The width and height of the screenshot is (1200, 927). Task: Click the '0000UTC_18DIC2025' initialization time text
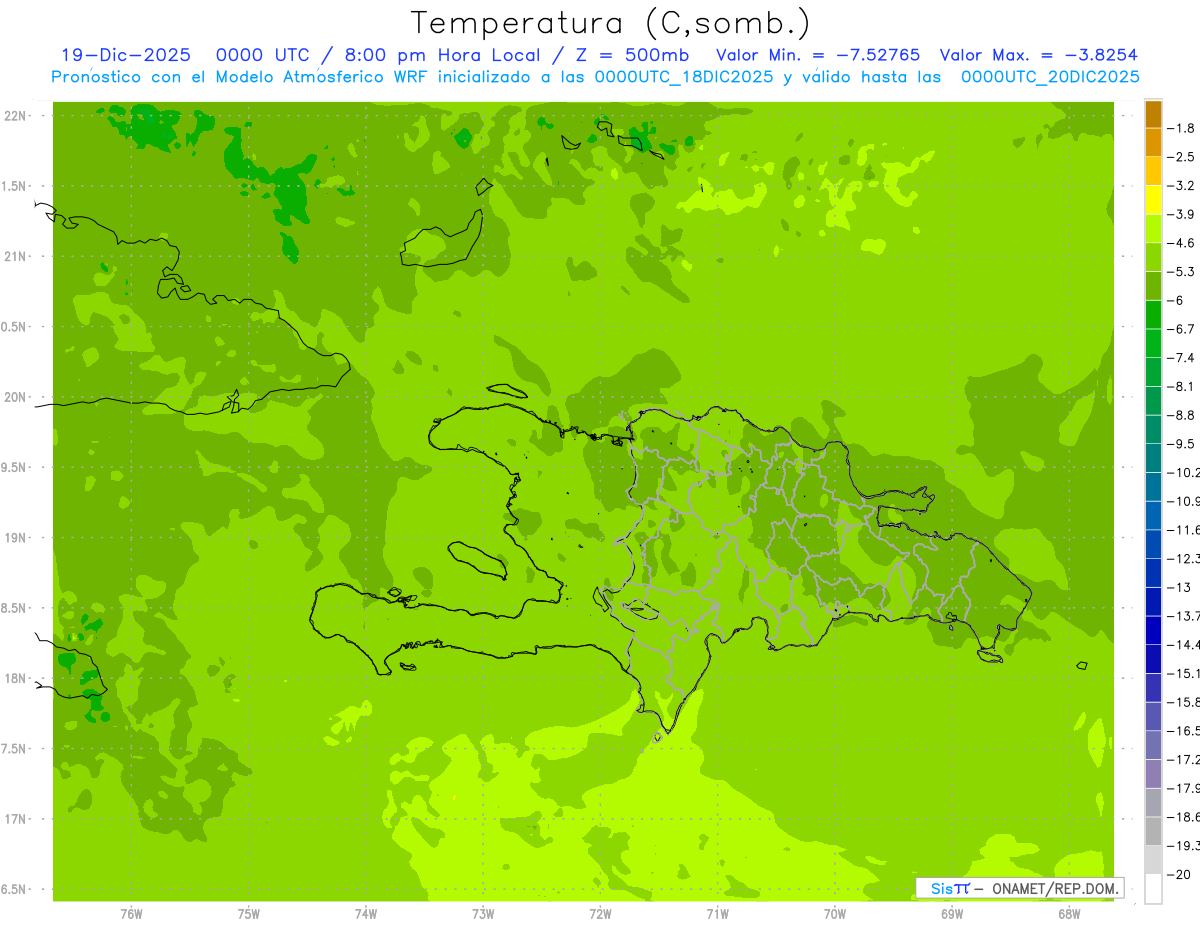tap(684, 77)
